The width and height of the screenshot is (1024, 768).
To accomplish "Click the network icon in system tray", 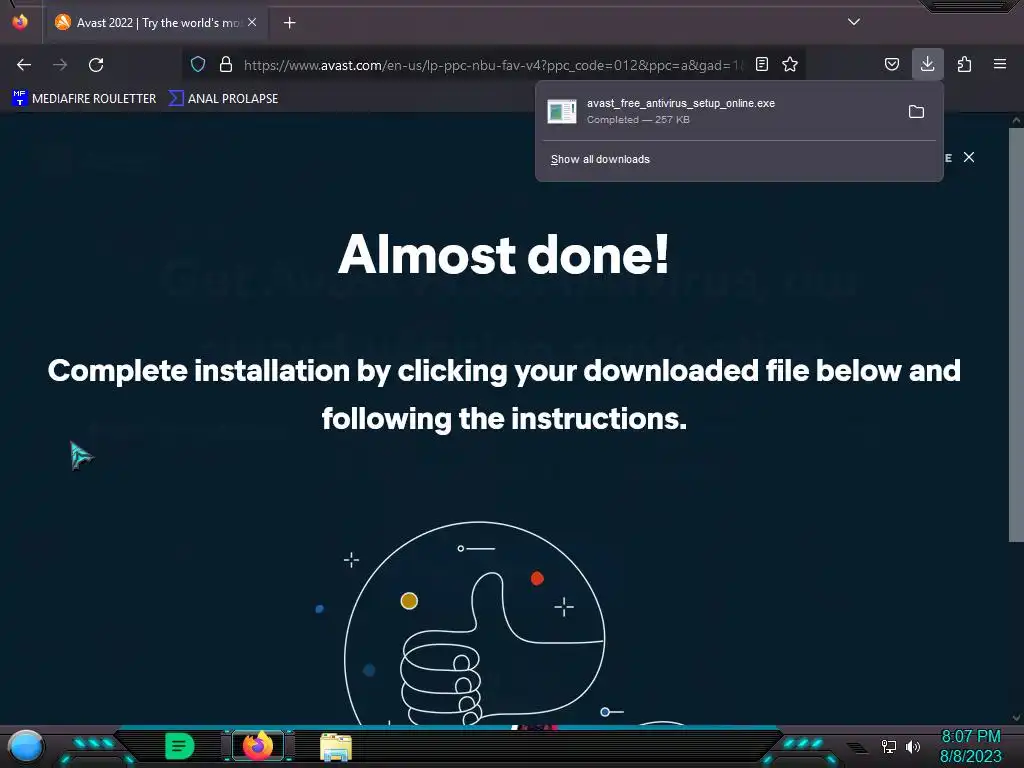I will pyautogui.click(x=889, y=746).
